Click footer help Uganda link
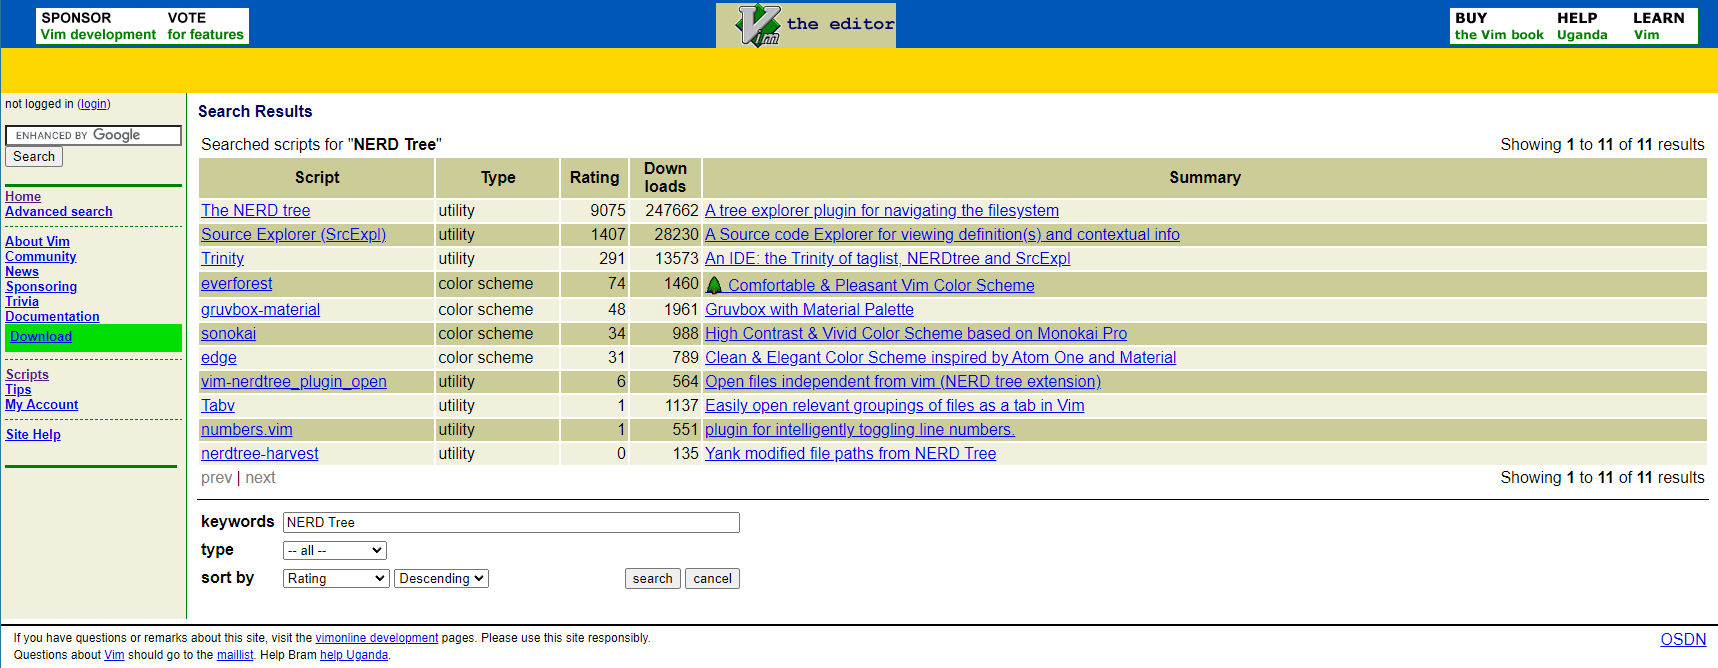Viewport: 1718px width, 668px height. (x=354, y=655)
